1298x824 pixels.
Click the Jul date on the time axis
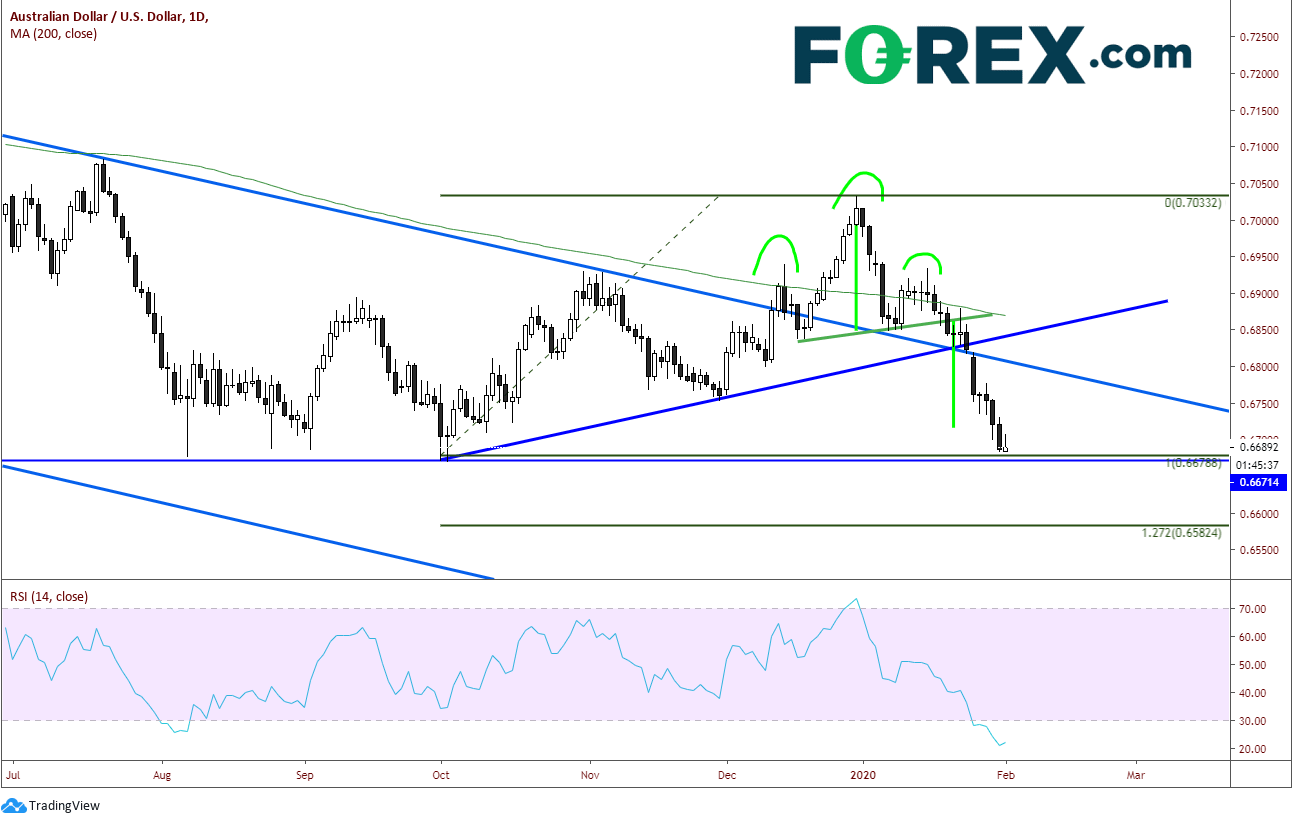pyautogui.click(x=13, y=774)
